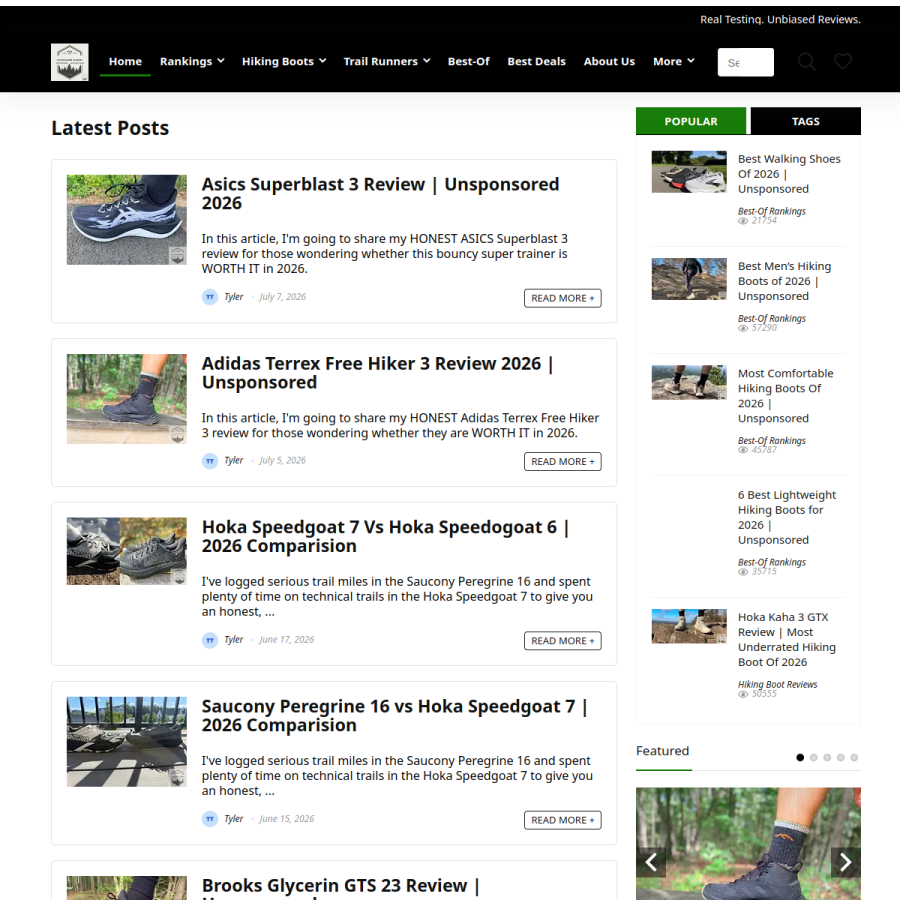Switch to the Tags tab

pos(806,121)
